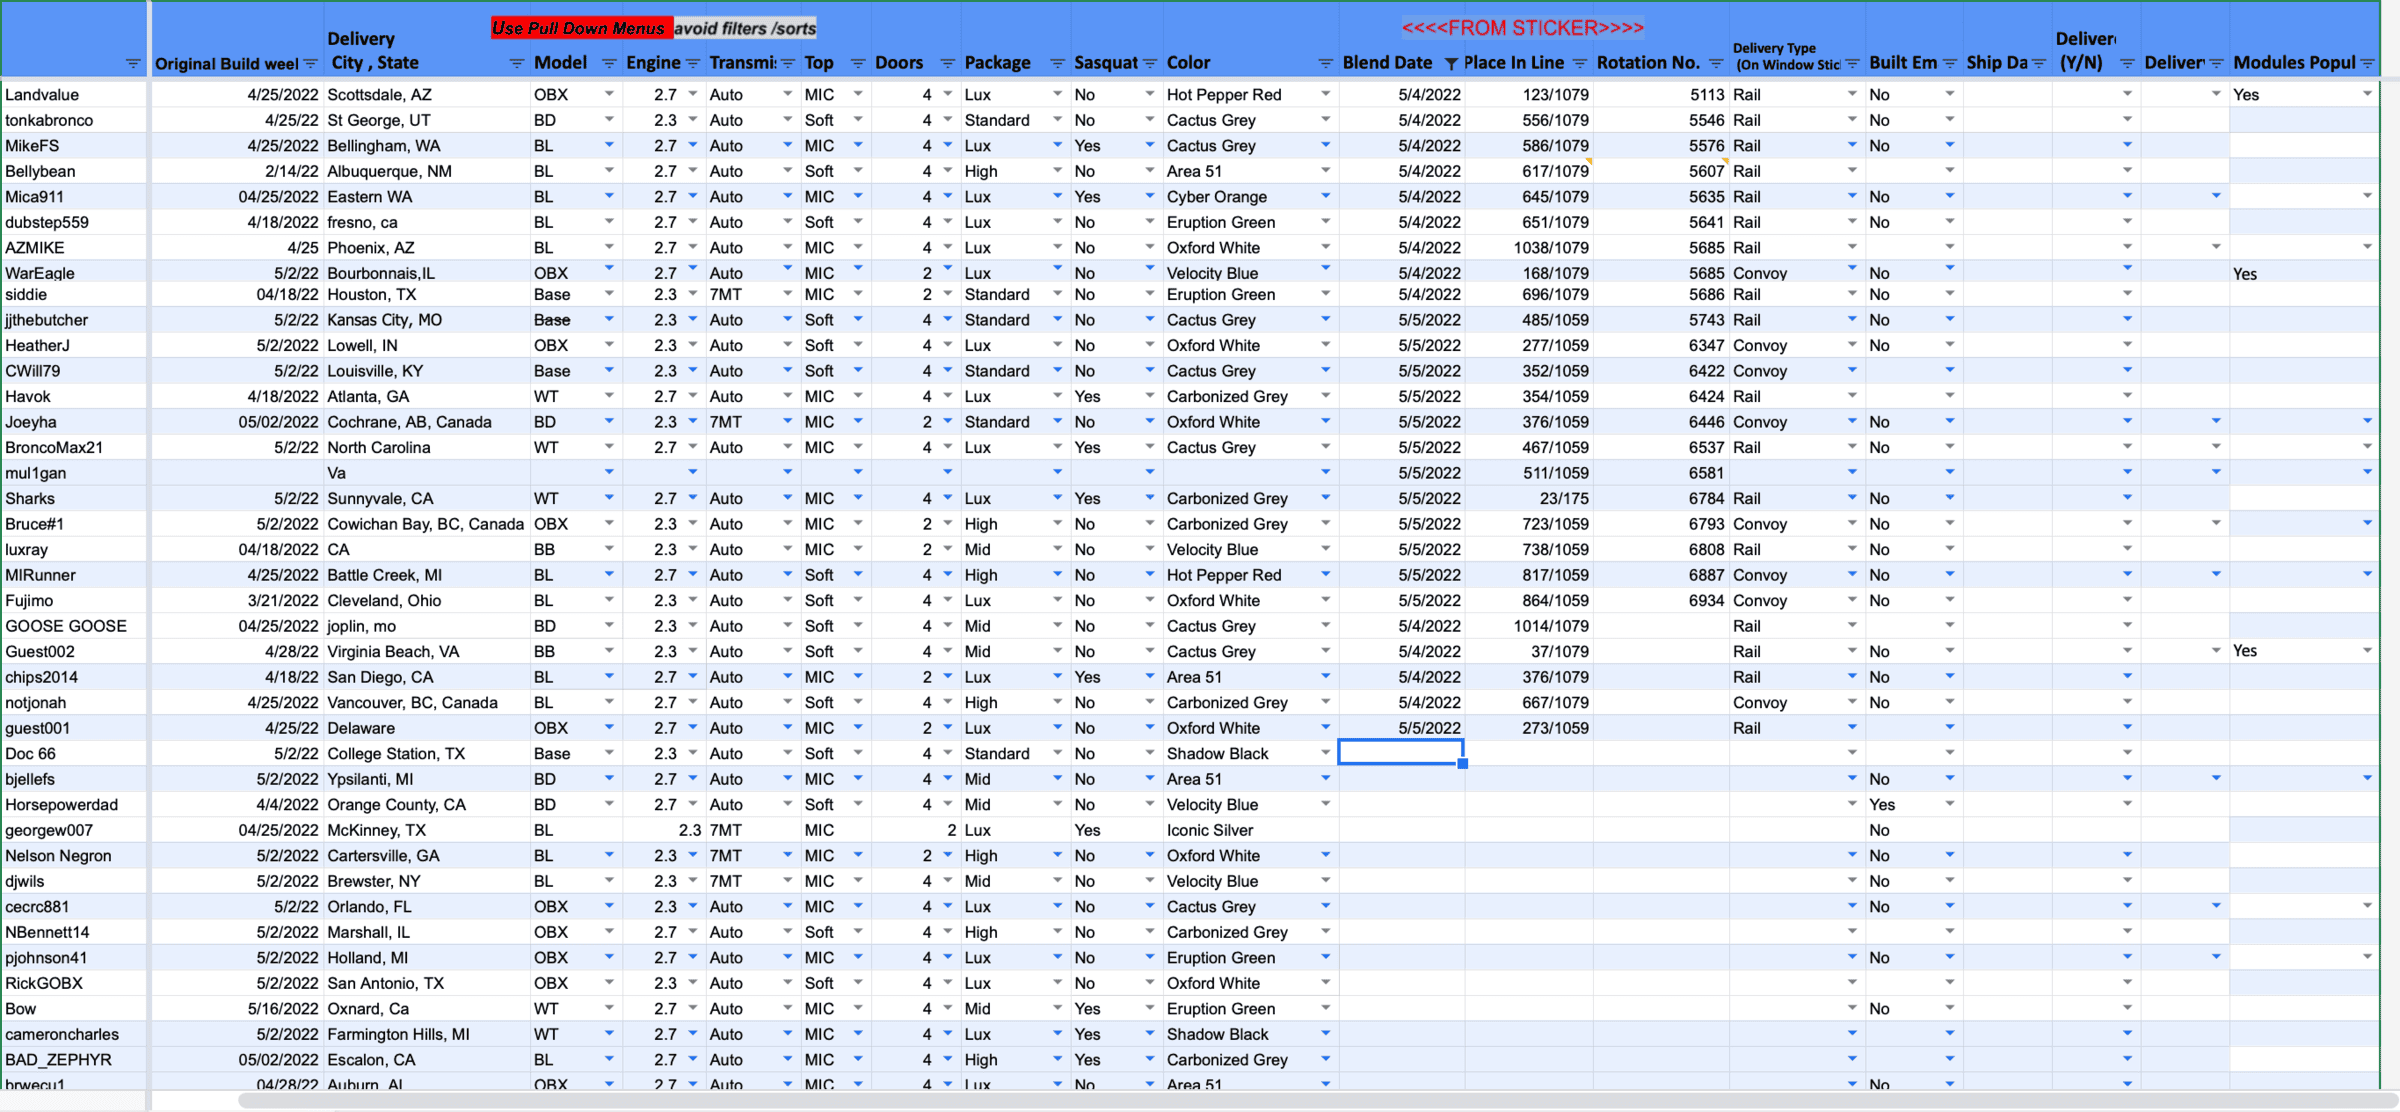Expand Engine dropdown in tonkabronco row

tap(693, 120)
